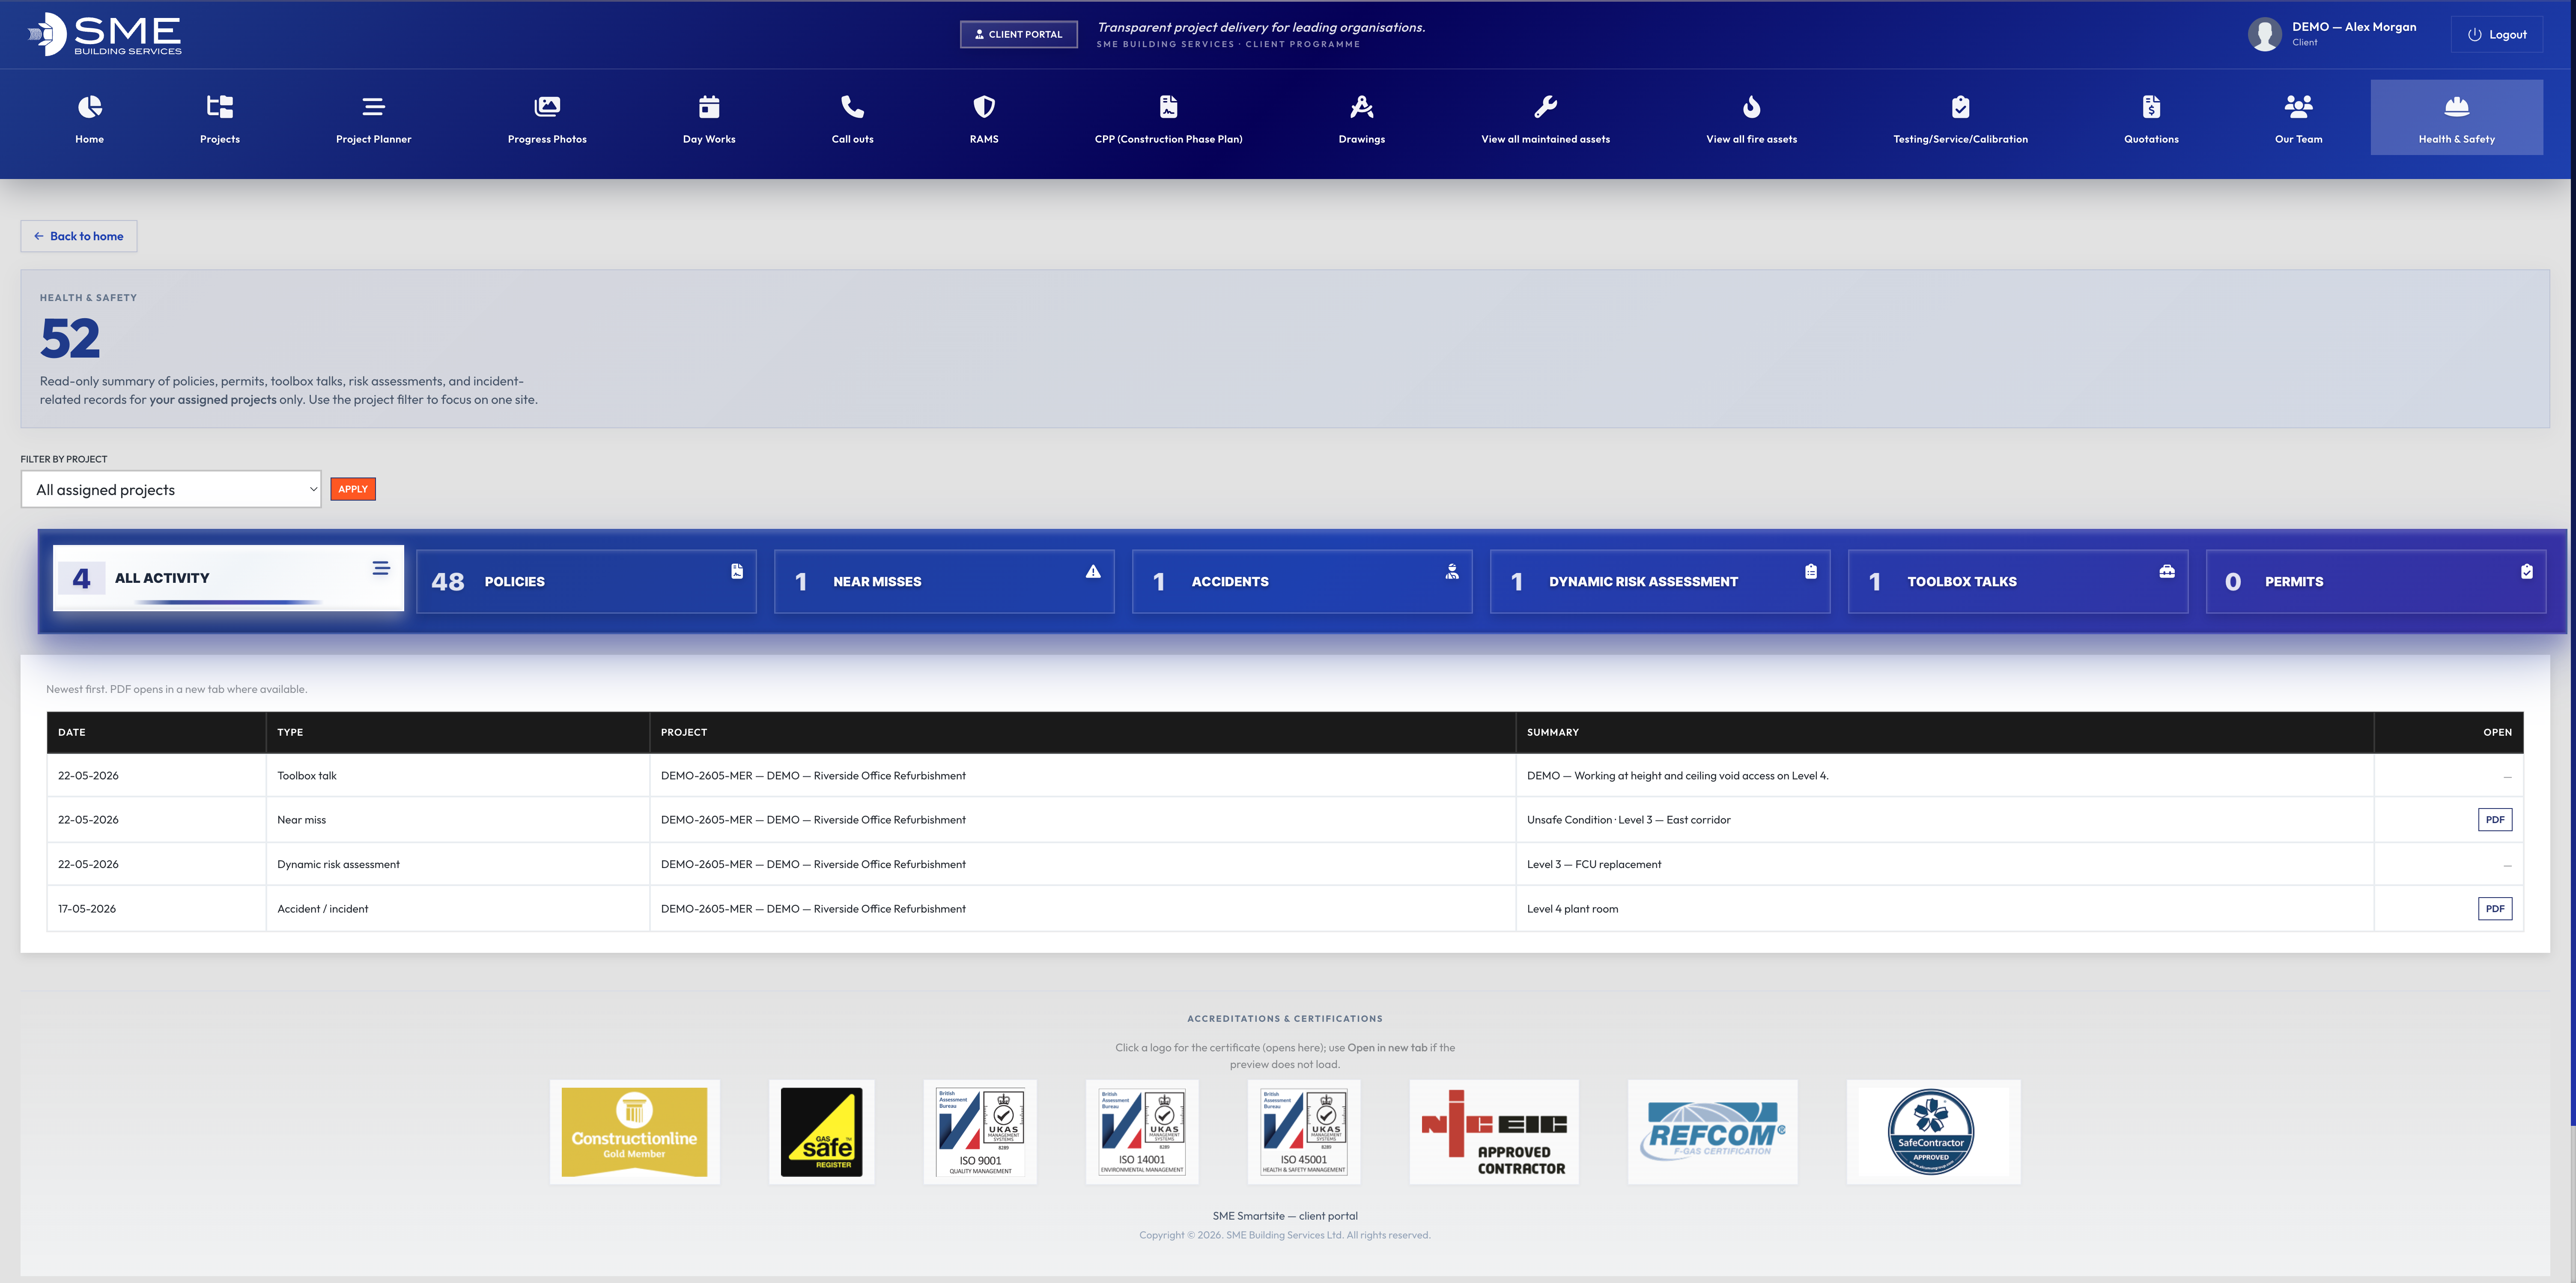This screenshot has width=2576, height=1283.
Task: Open the Progress Photos icon
Action: 547,107
